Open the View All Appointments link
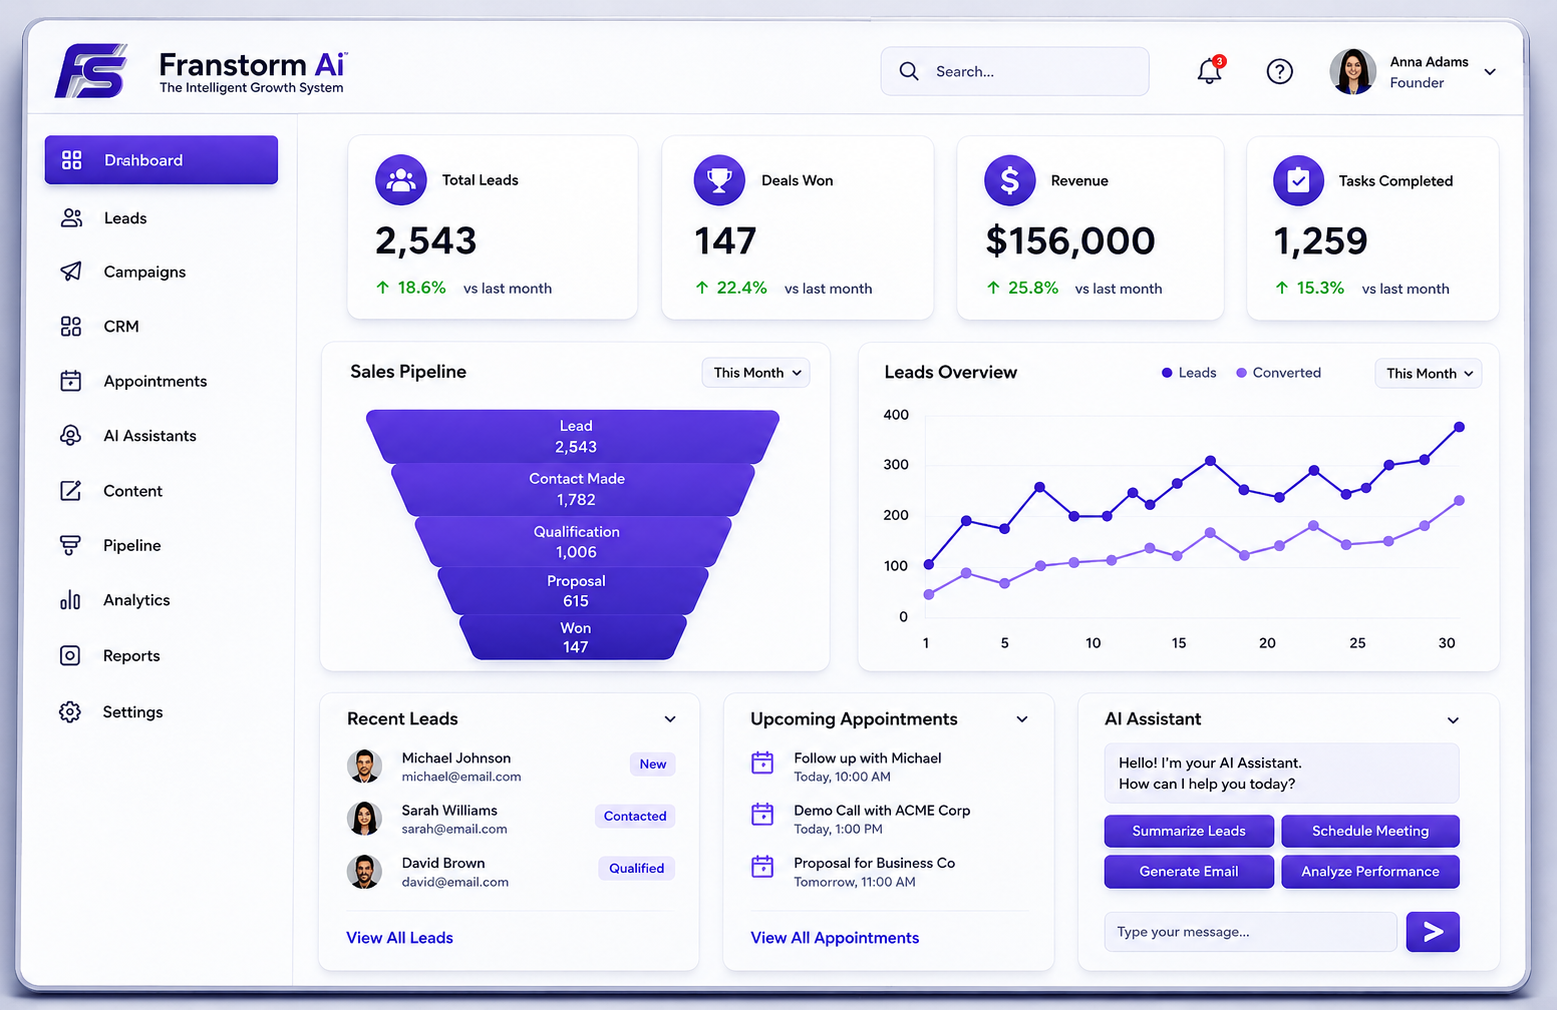Screen dimensions: 1557x1010 (835, 938)
